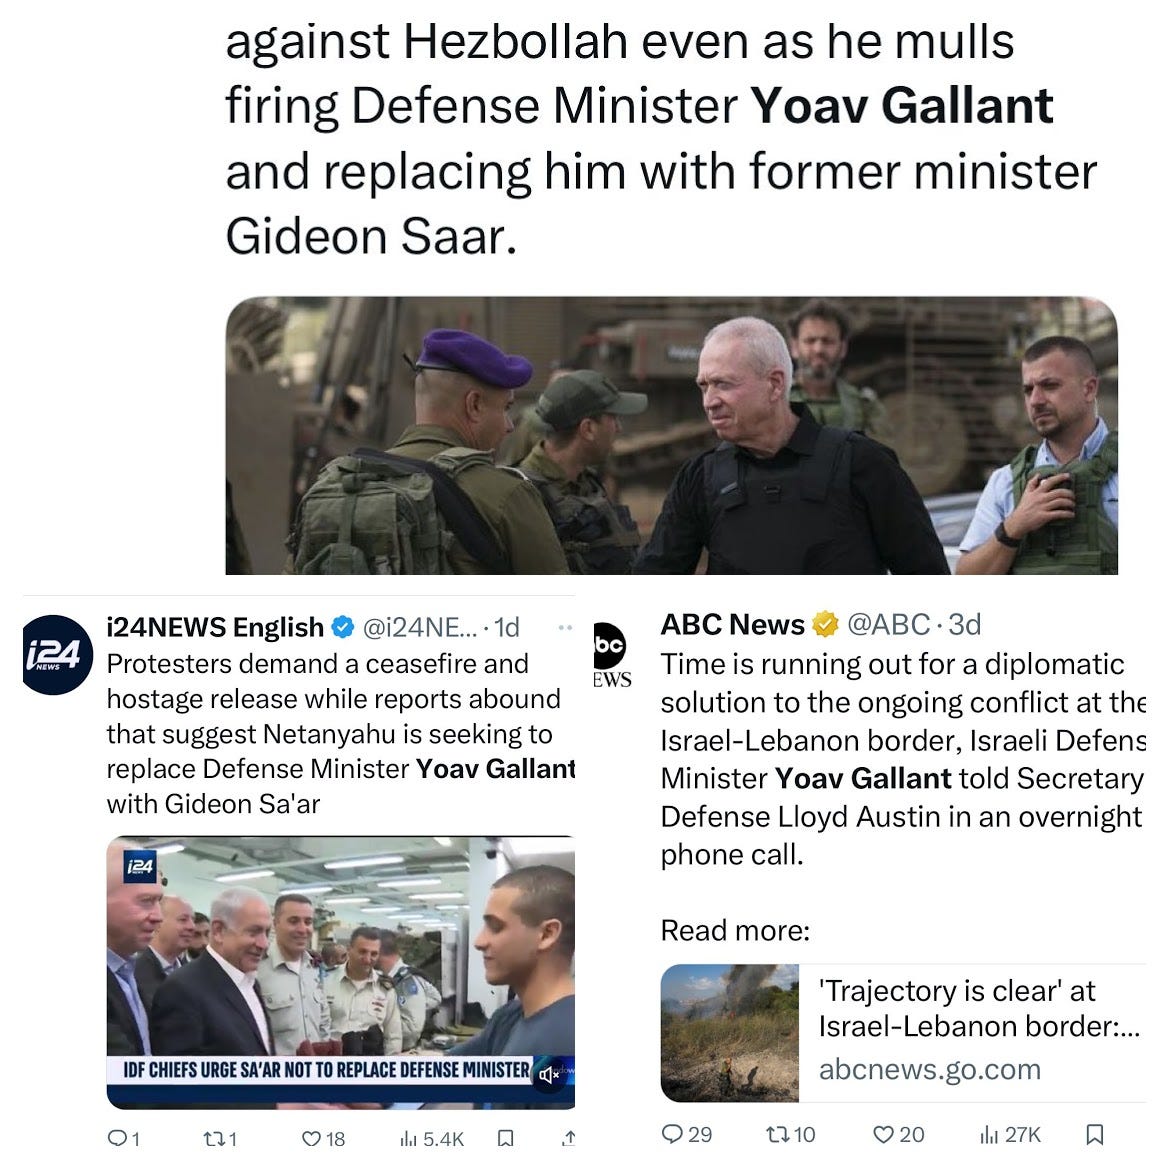Open more options on i24NEWS tweet

click(565, 628)
